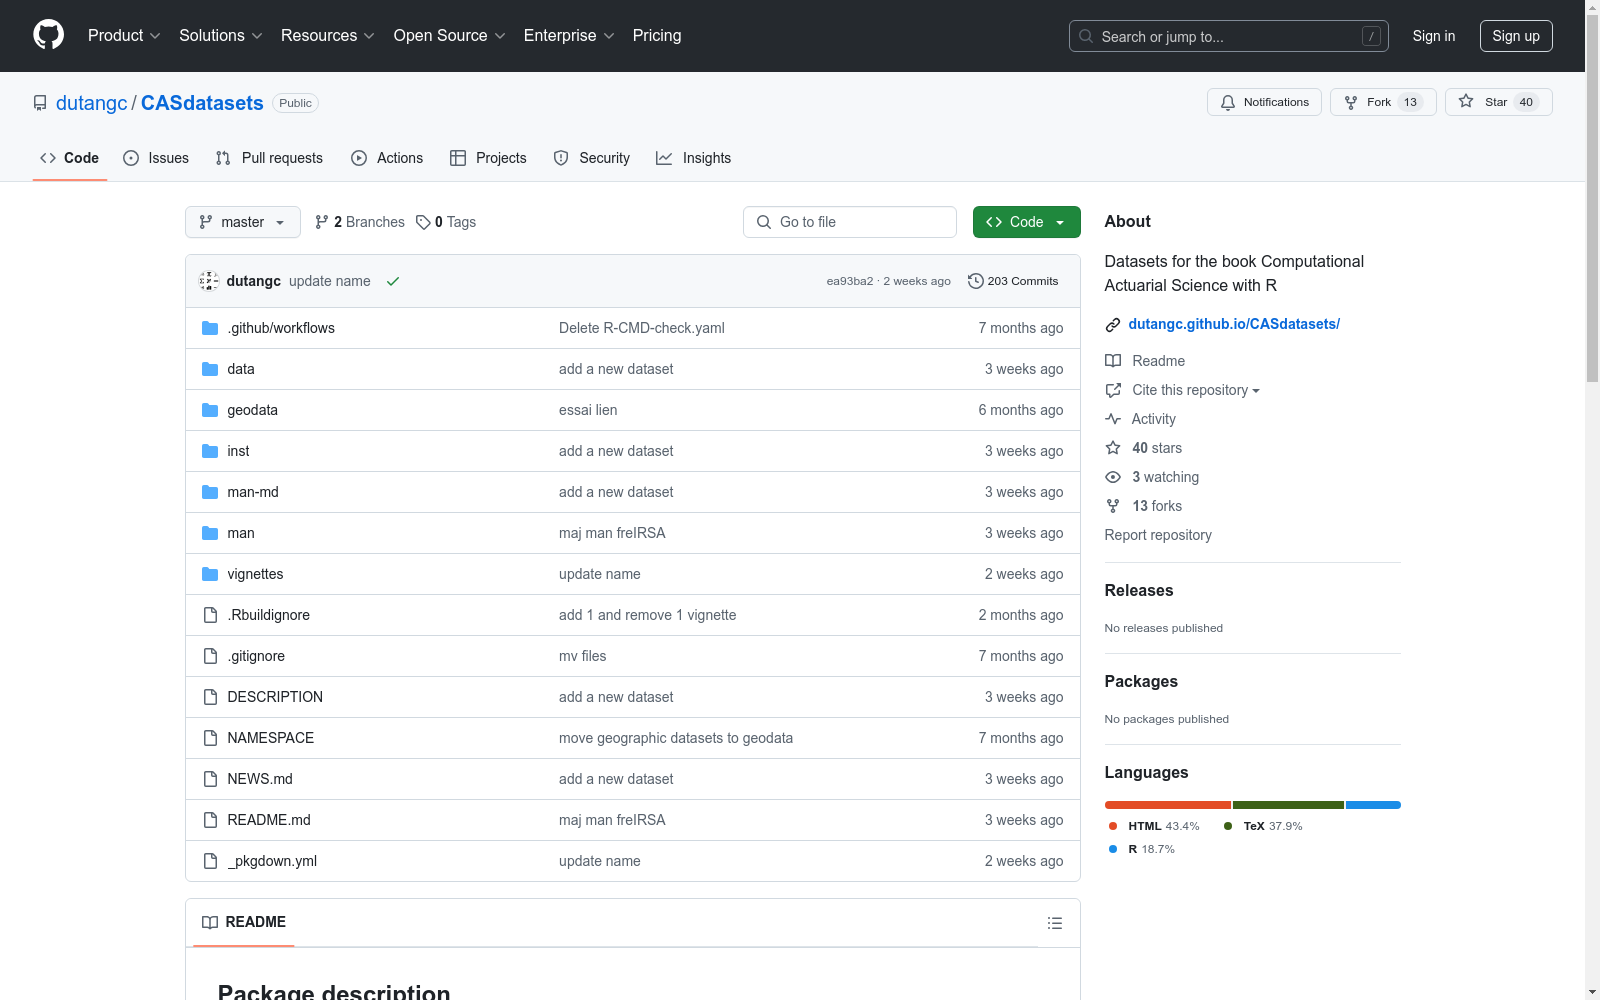
Task: Open the dutangc.github.io/CASdatasets/ link
Action: pos(1234,324)
